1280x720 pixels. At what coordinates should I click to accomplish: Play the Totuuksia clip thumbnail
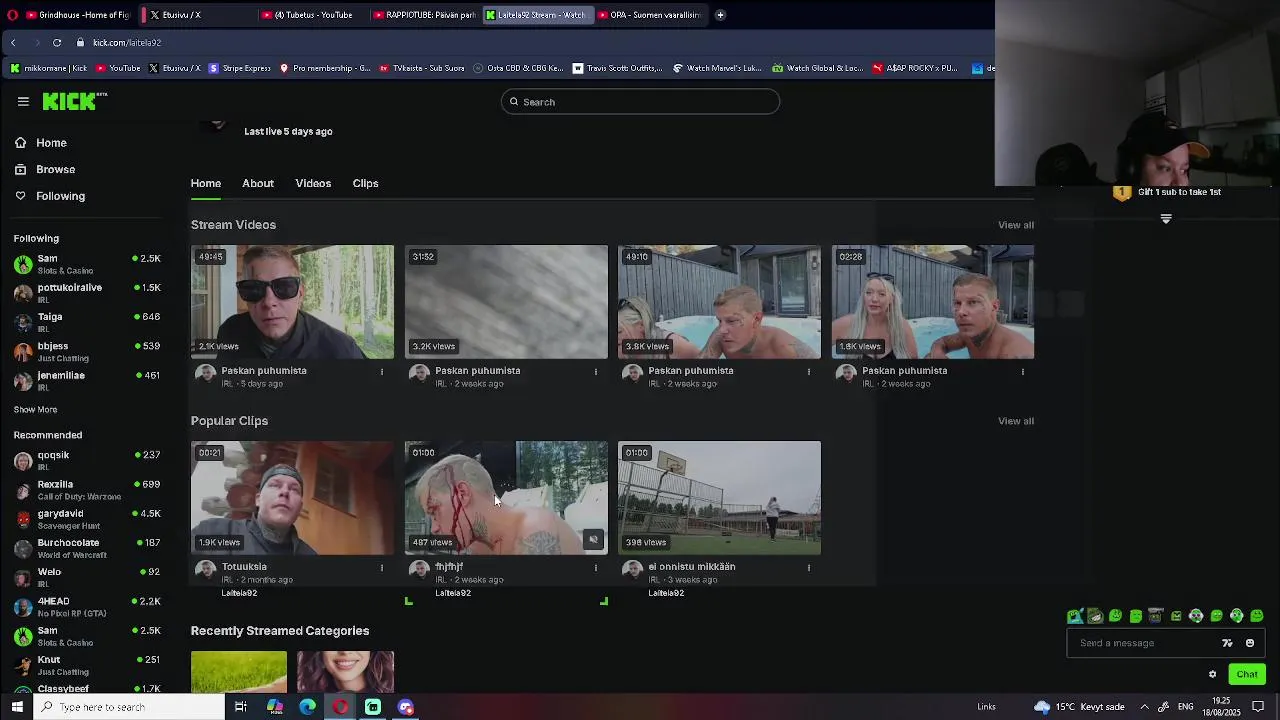point(292,498)
